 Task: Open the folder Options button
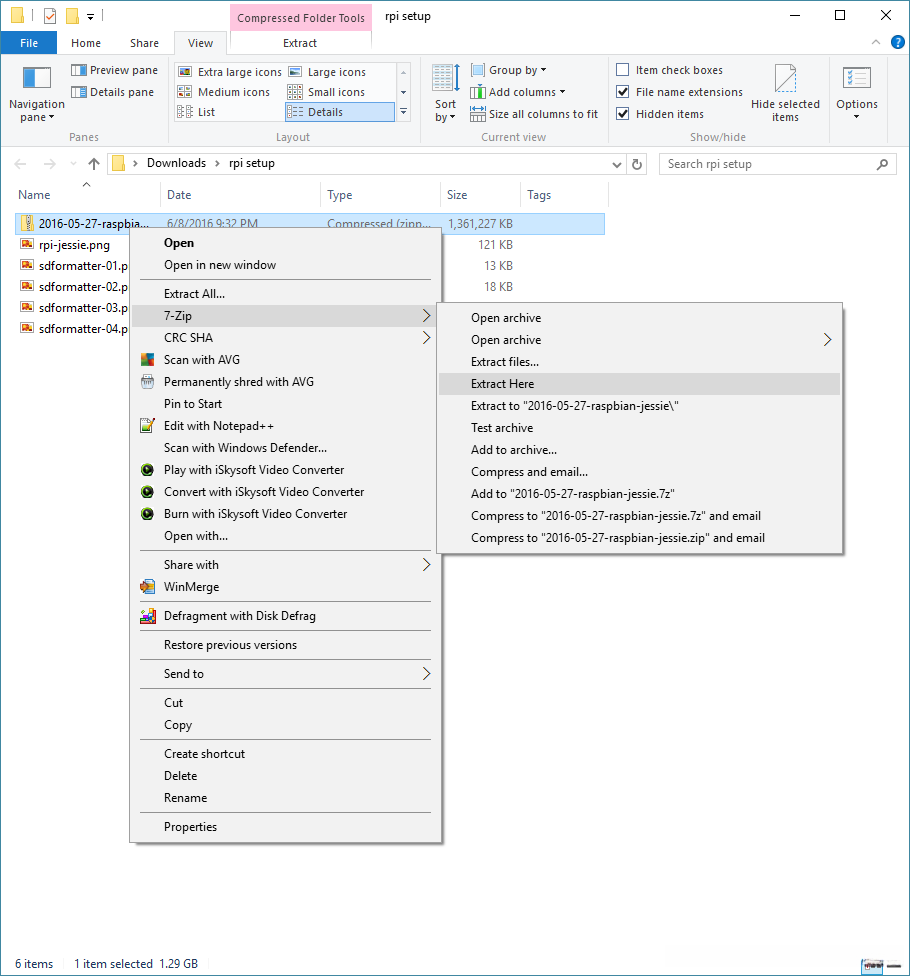856,93
